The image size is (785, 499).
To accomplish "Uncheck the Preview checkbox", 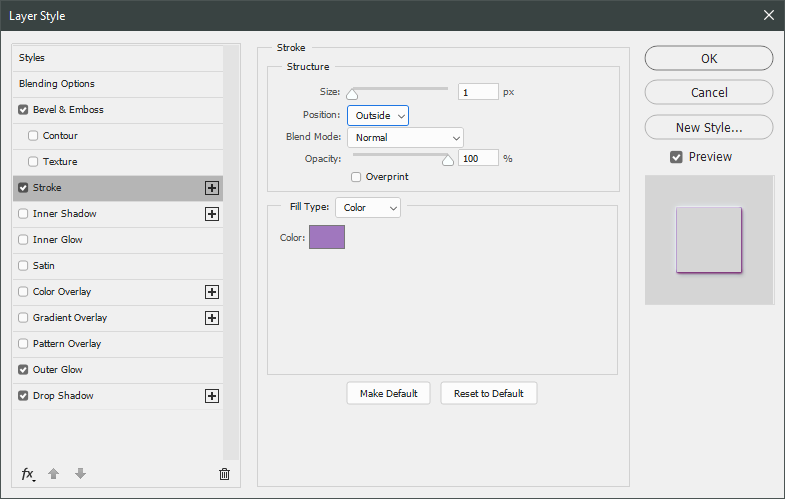I will pyautogui.click(x=676, y=157).
